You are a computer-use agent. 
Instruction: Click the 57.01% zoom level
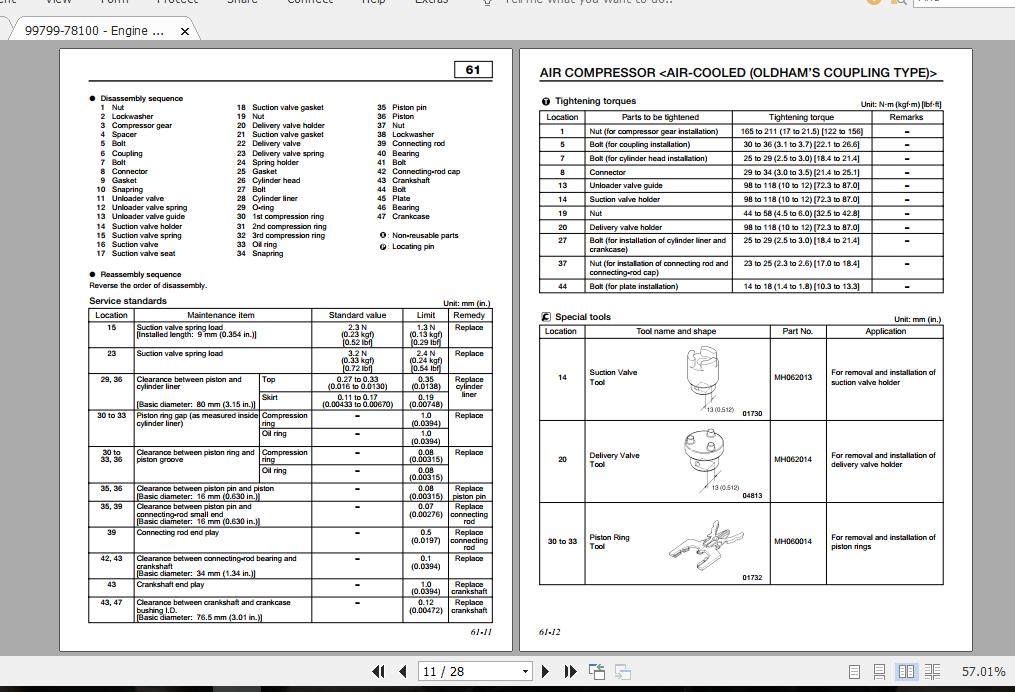(x=983, y=671)
